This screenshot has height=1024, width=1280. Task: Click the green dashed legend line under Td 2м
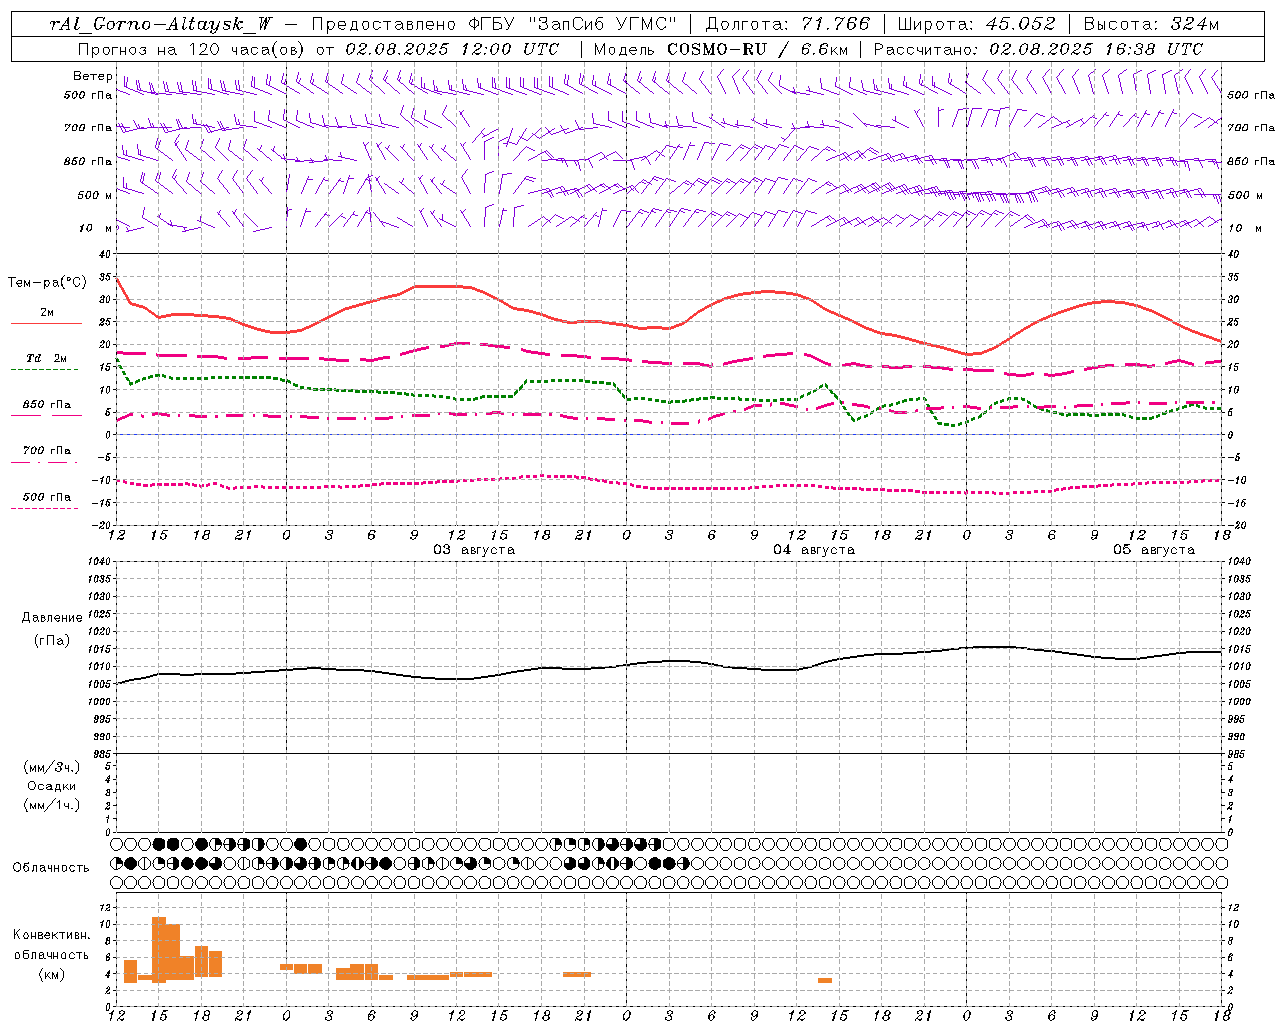(x=45, y=370)
